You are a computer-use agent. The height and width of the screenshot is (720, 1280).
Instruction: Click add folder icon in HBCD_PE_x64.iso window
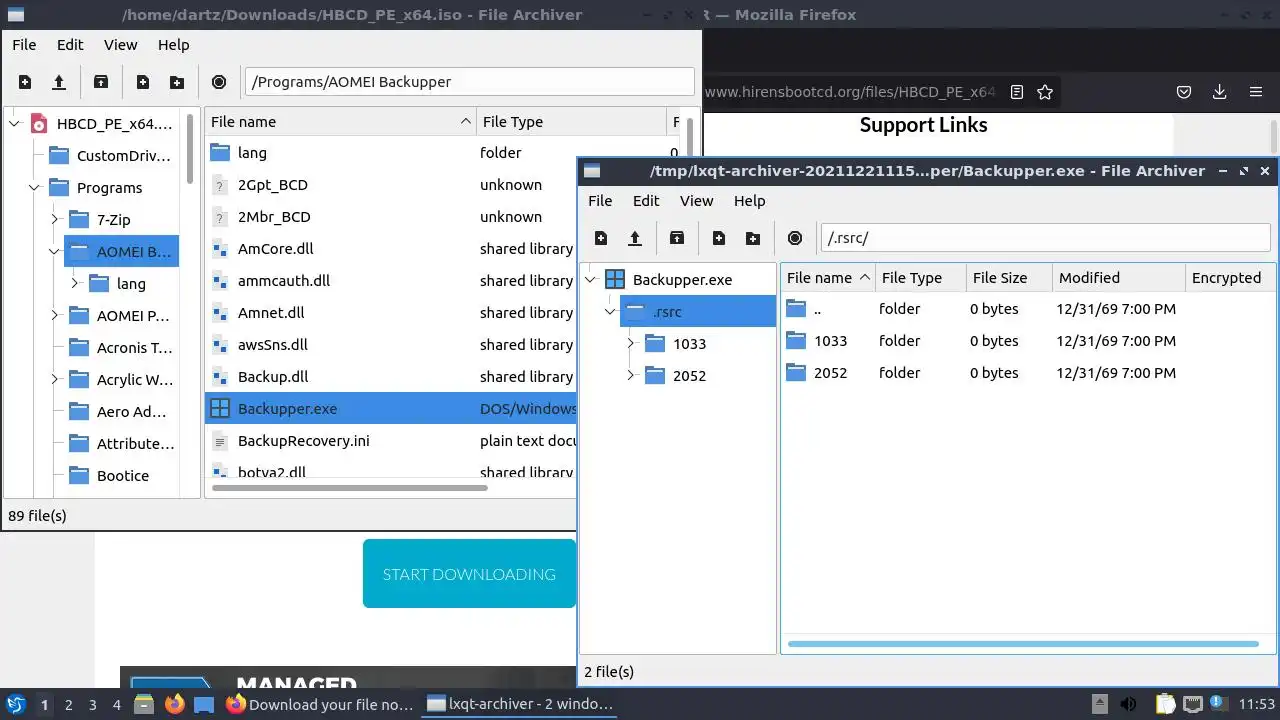pyautogui.click(x=177, y=82)
